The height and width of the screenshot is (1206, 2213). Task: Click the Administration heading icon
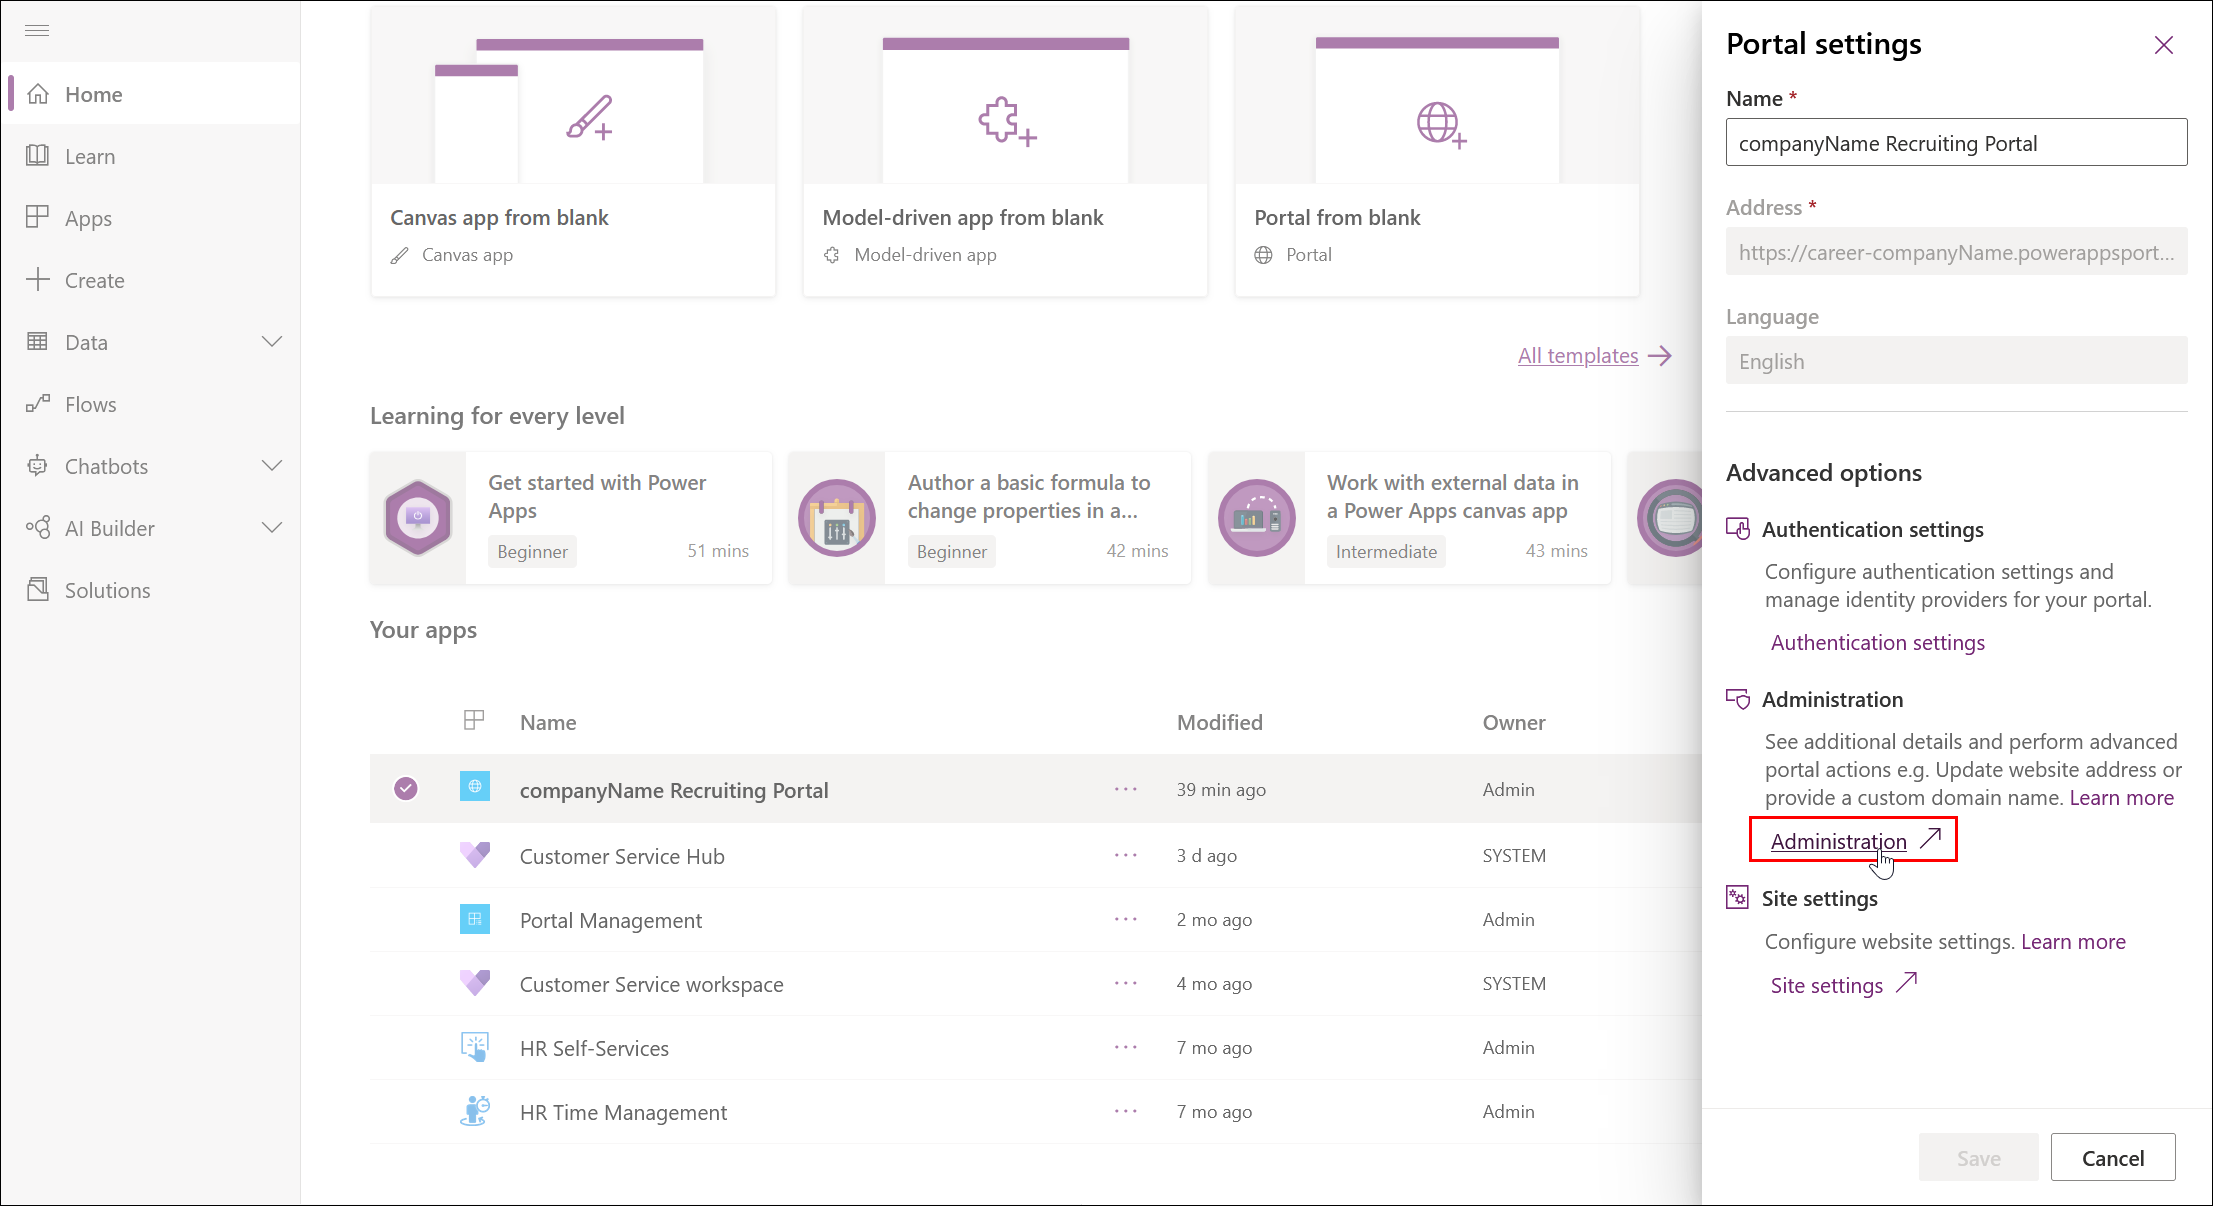pyautogui.click(x=1738, y=699)
